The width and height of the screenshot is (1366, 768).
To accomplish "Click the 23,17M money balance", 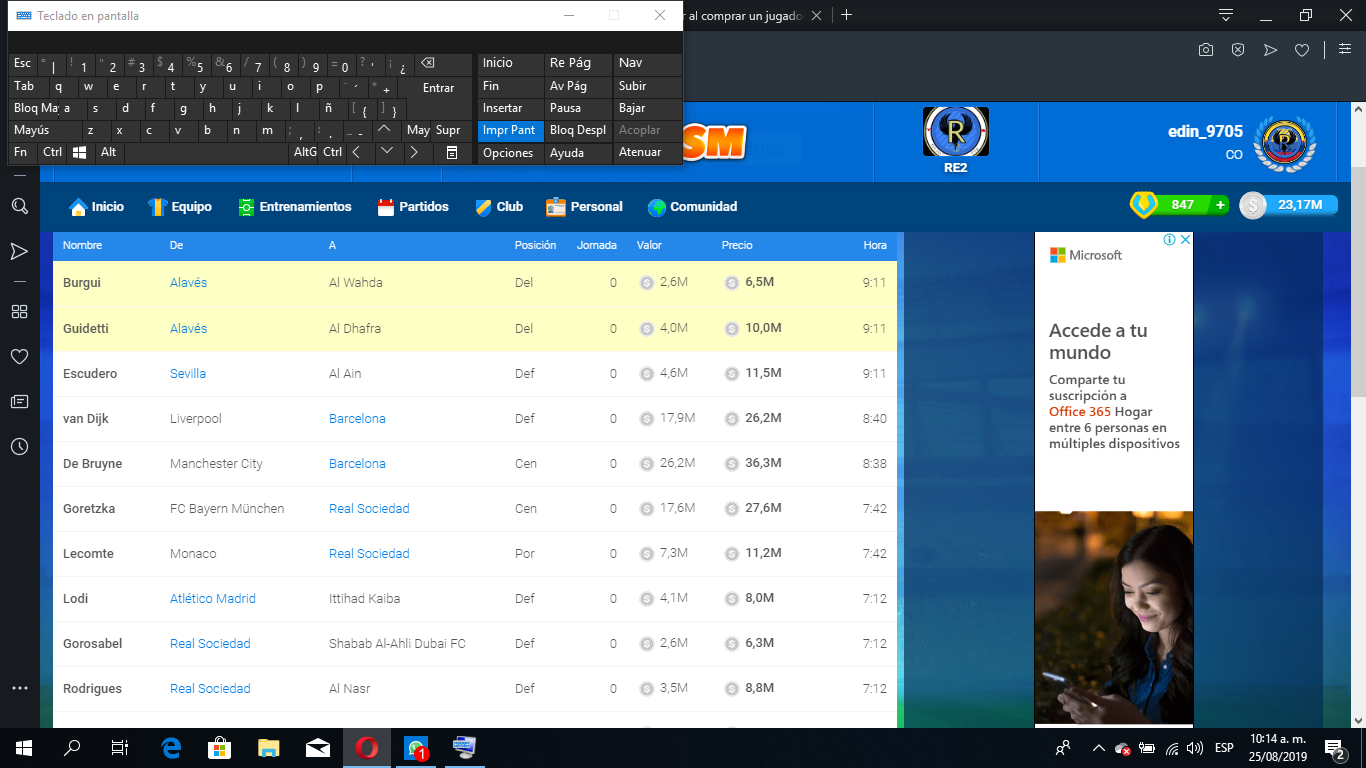I will click(x=1300, y=205).
